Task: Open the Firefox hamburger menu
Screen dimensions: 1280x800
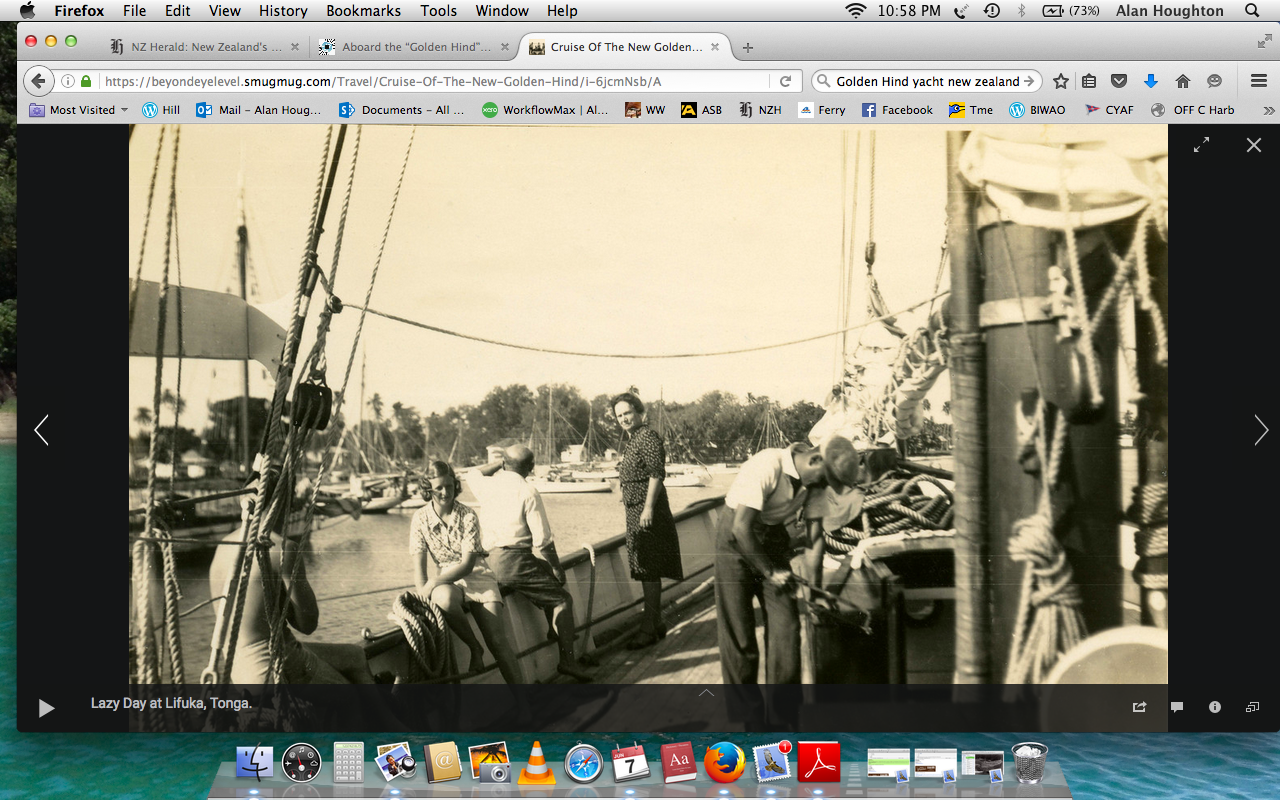Action: point(1259,81)
